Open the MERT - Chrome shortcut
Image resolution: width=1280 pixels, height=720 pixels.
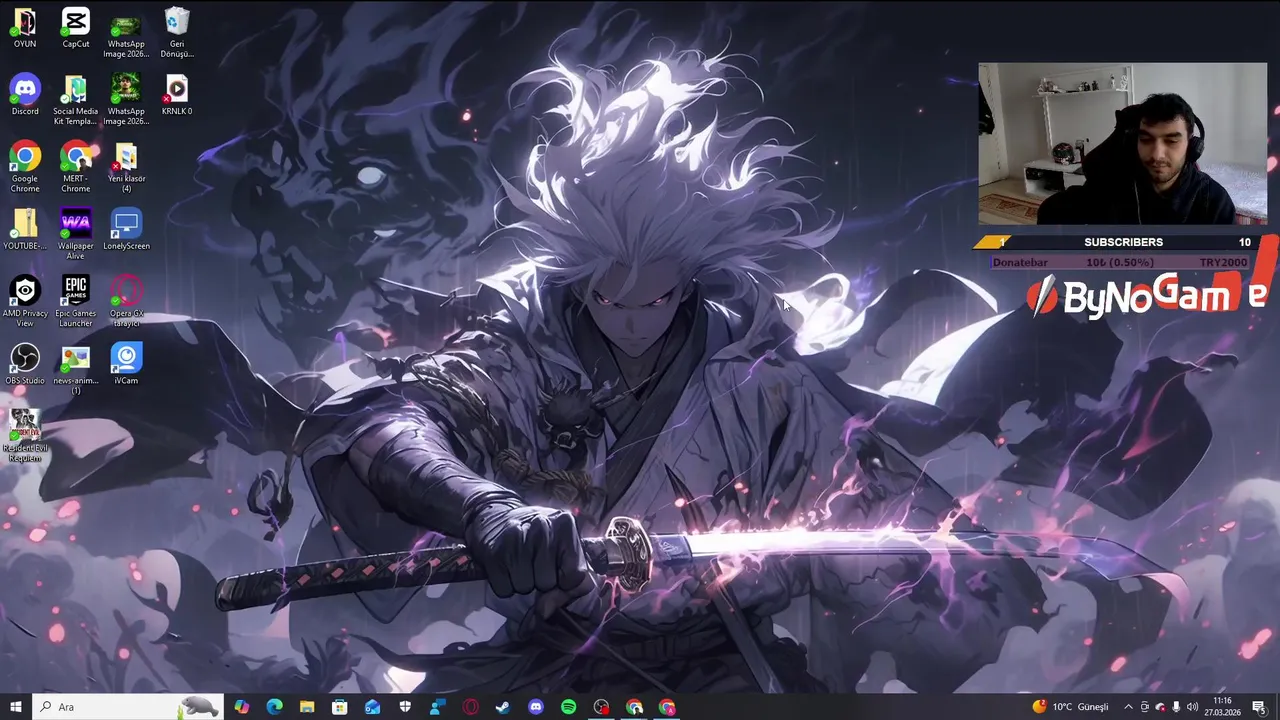click(76, 167)
